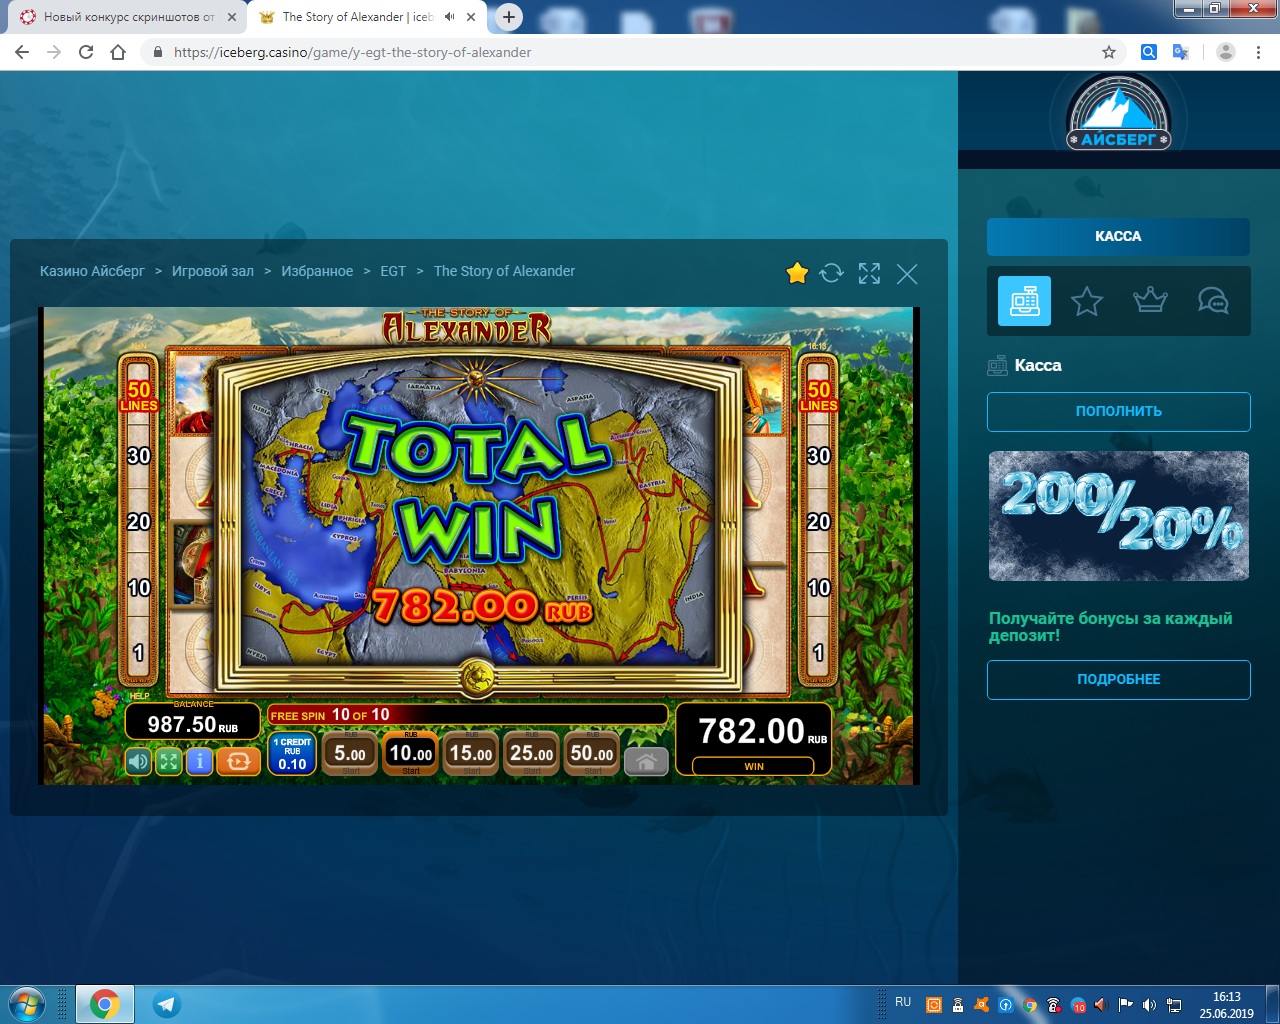
Task: Close the Новый конкурс скриншотов tab
Action: click(231, 17)
